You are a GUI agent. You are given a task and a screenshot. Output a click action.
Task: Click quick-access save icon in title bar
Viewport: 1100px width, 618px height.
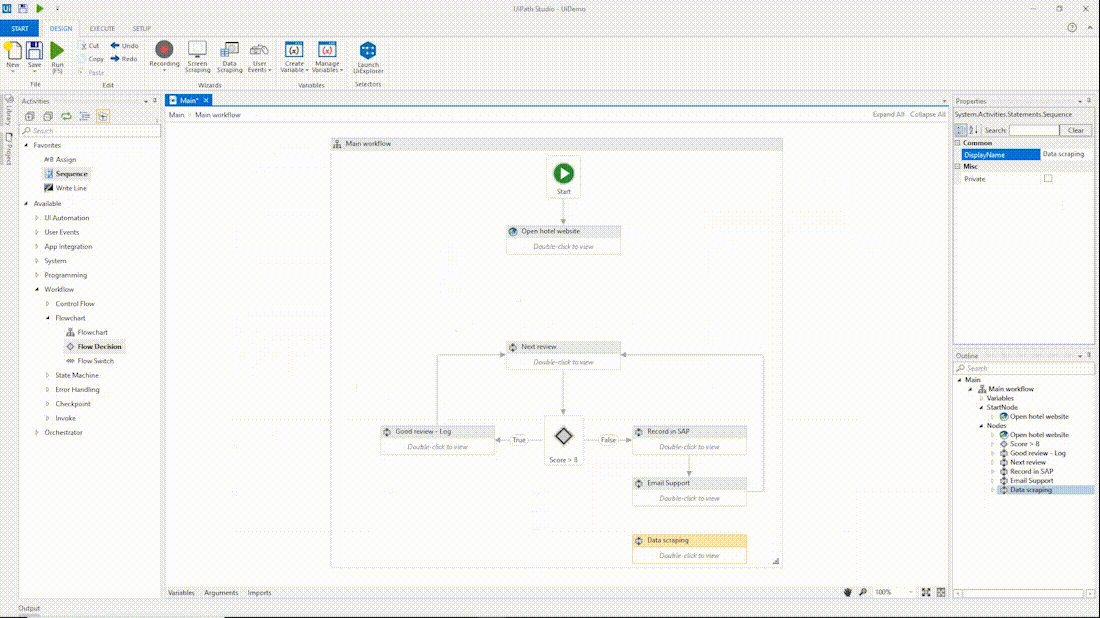tap(23, 8)
